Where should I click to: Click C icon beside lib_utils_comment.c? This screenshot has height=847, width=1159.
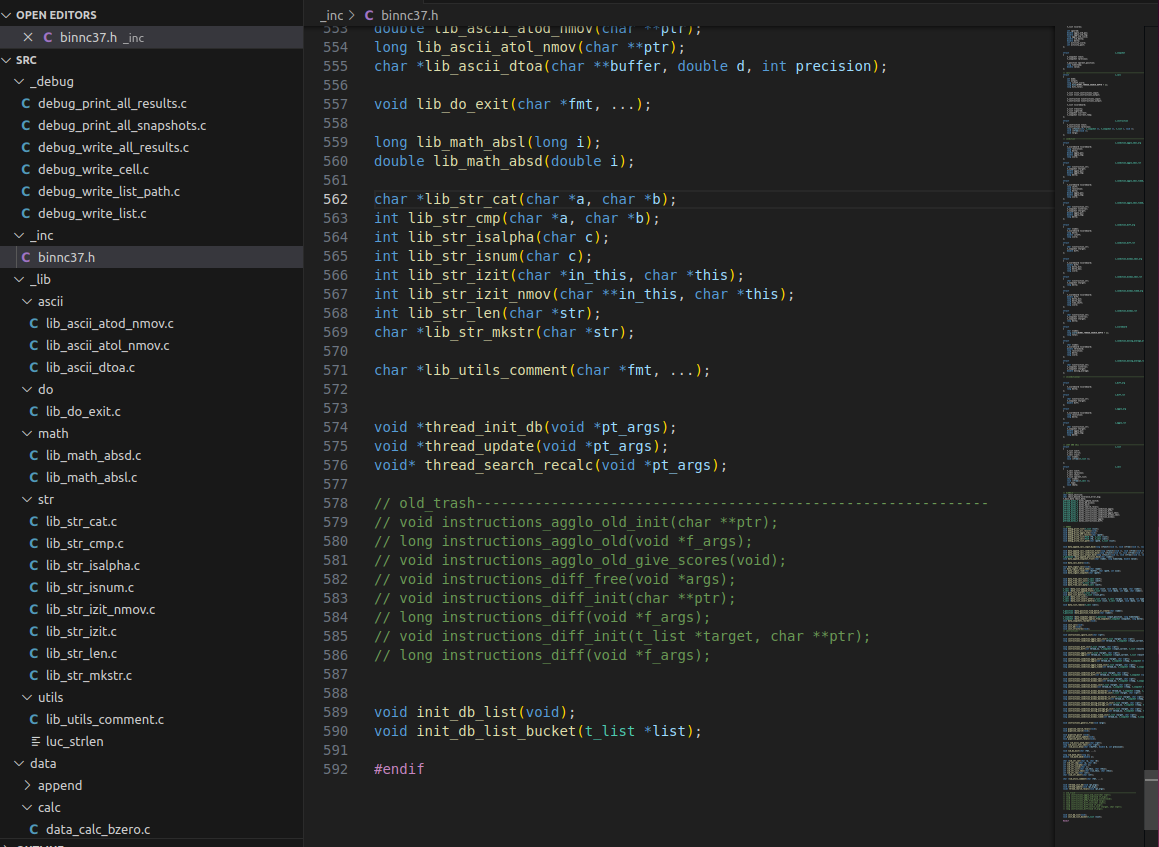tap(34, 719)
